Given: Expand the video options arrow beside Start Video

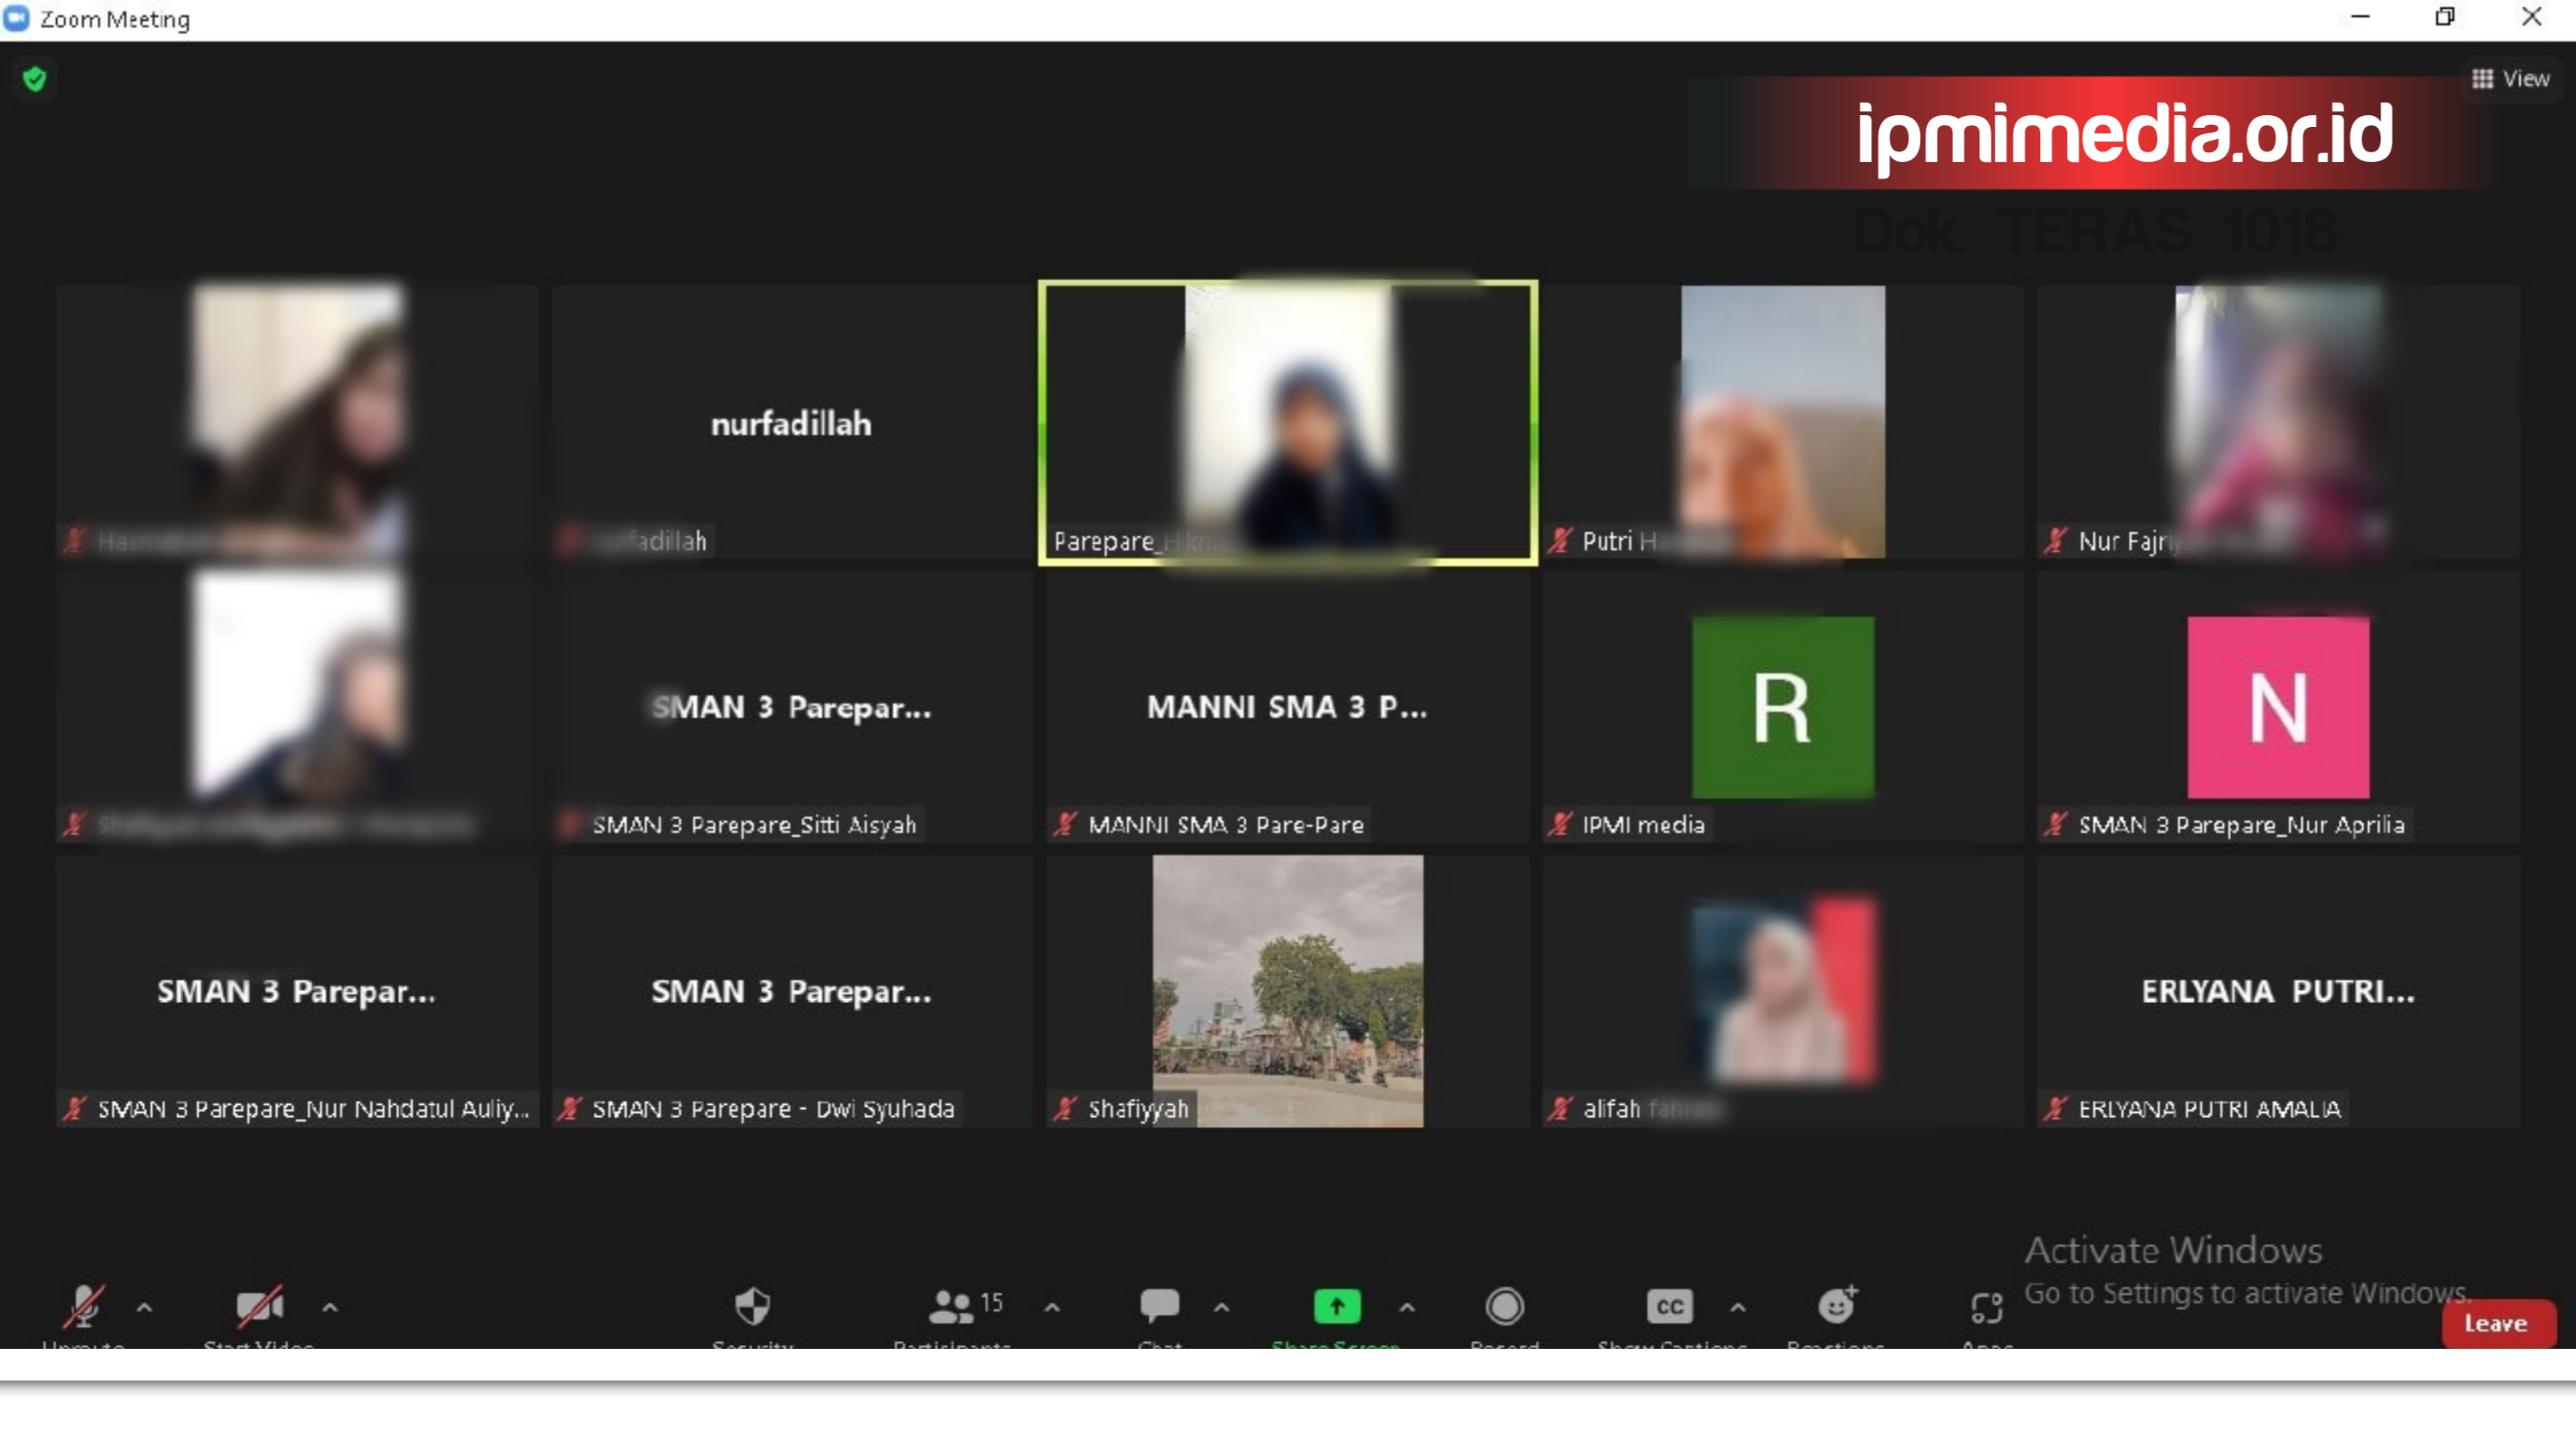Looking at the screenshot, I should point(330,1307).
